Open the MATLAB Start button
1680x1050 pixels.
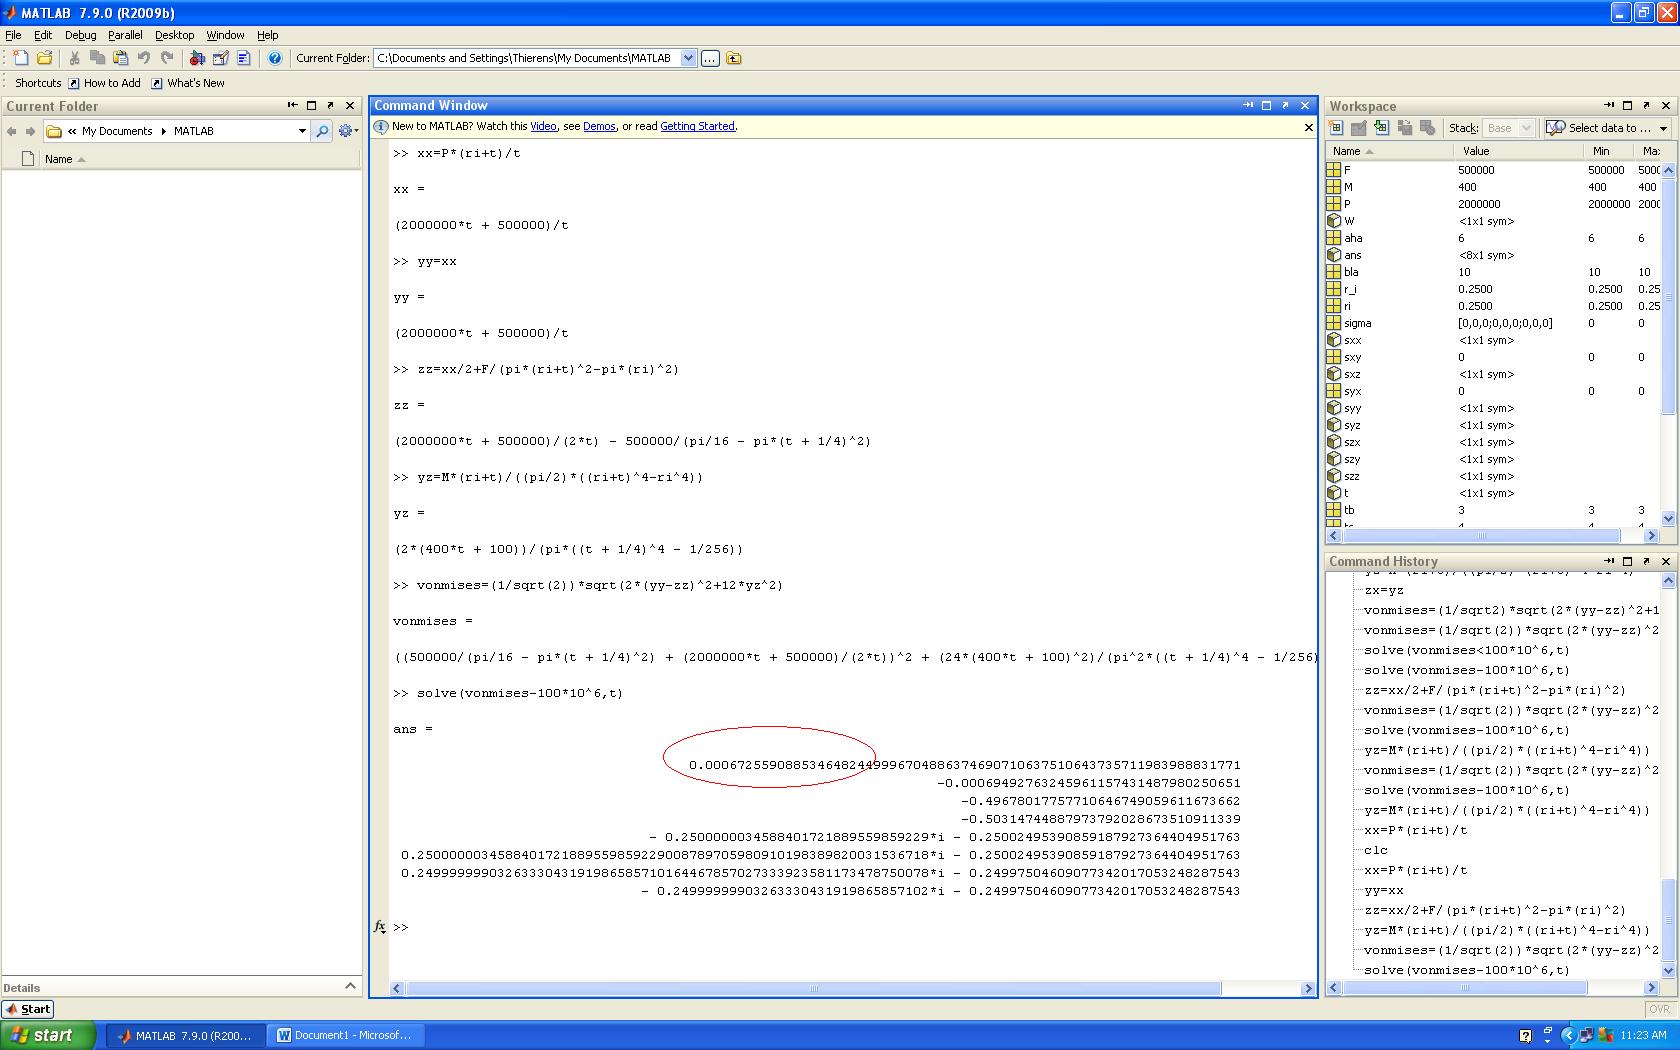coord(28,1009)
